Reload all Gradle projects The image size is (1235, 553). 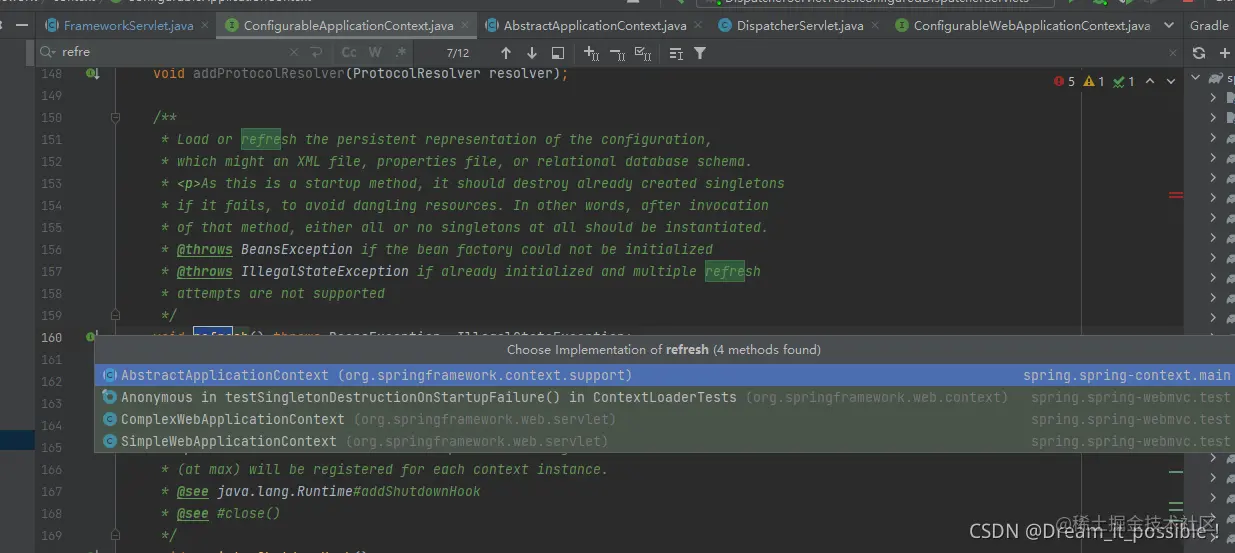[x=1199, y=53]
